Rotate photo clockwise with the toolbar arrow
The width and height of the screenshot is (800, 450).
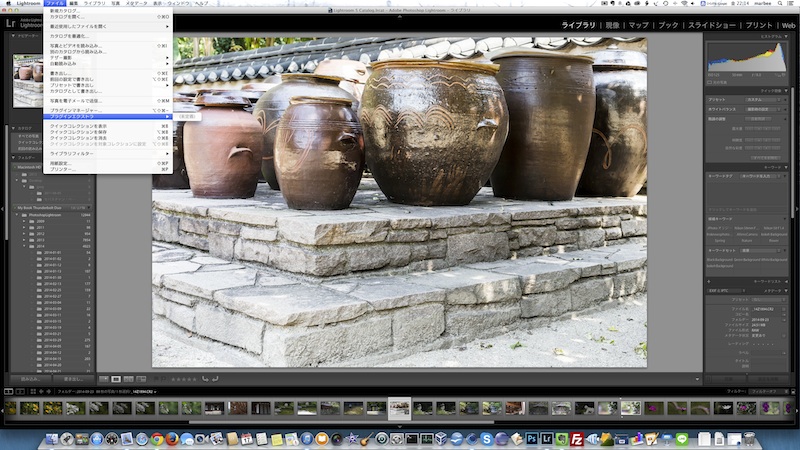[215, 379]
